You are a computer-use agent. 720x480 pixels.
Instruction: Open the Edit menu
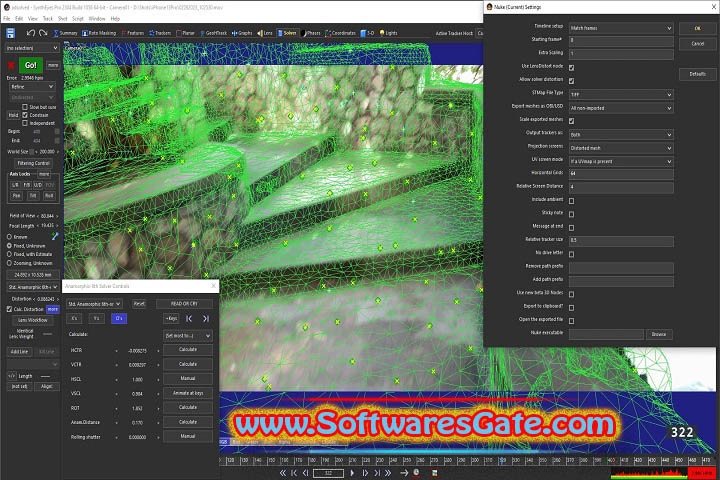pos(19,19)
